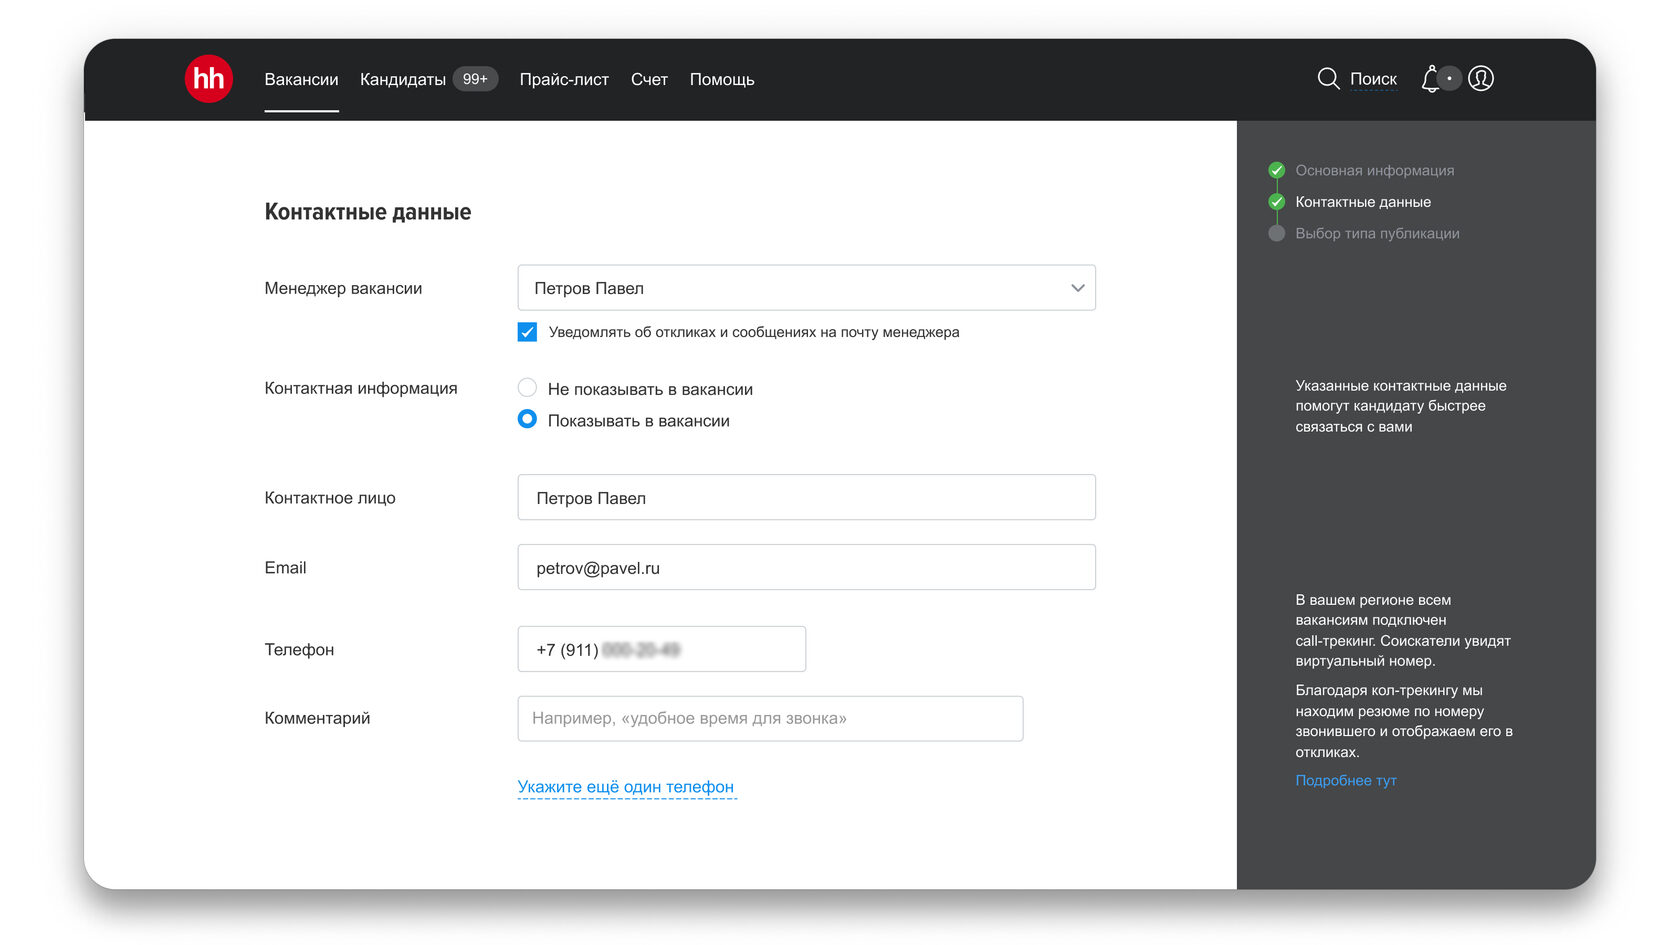Click the 'Менеджер вакансии' label
This screenshot has width=1680, height=945.
point(343,288)
